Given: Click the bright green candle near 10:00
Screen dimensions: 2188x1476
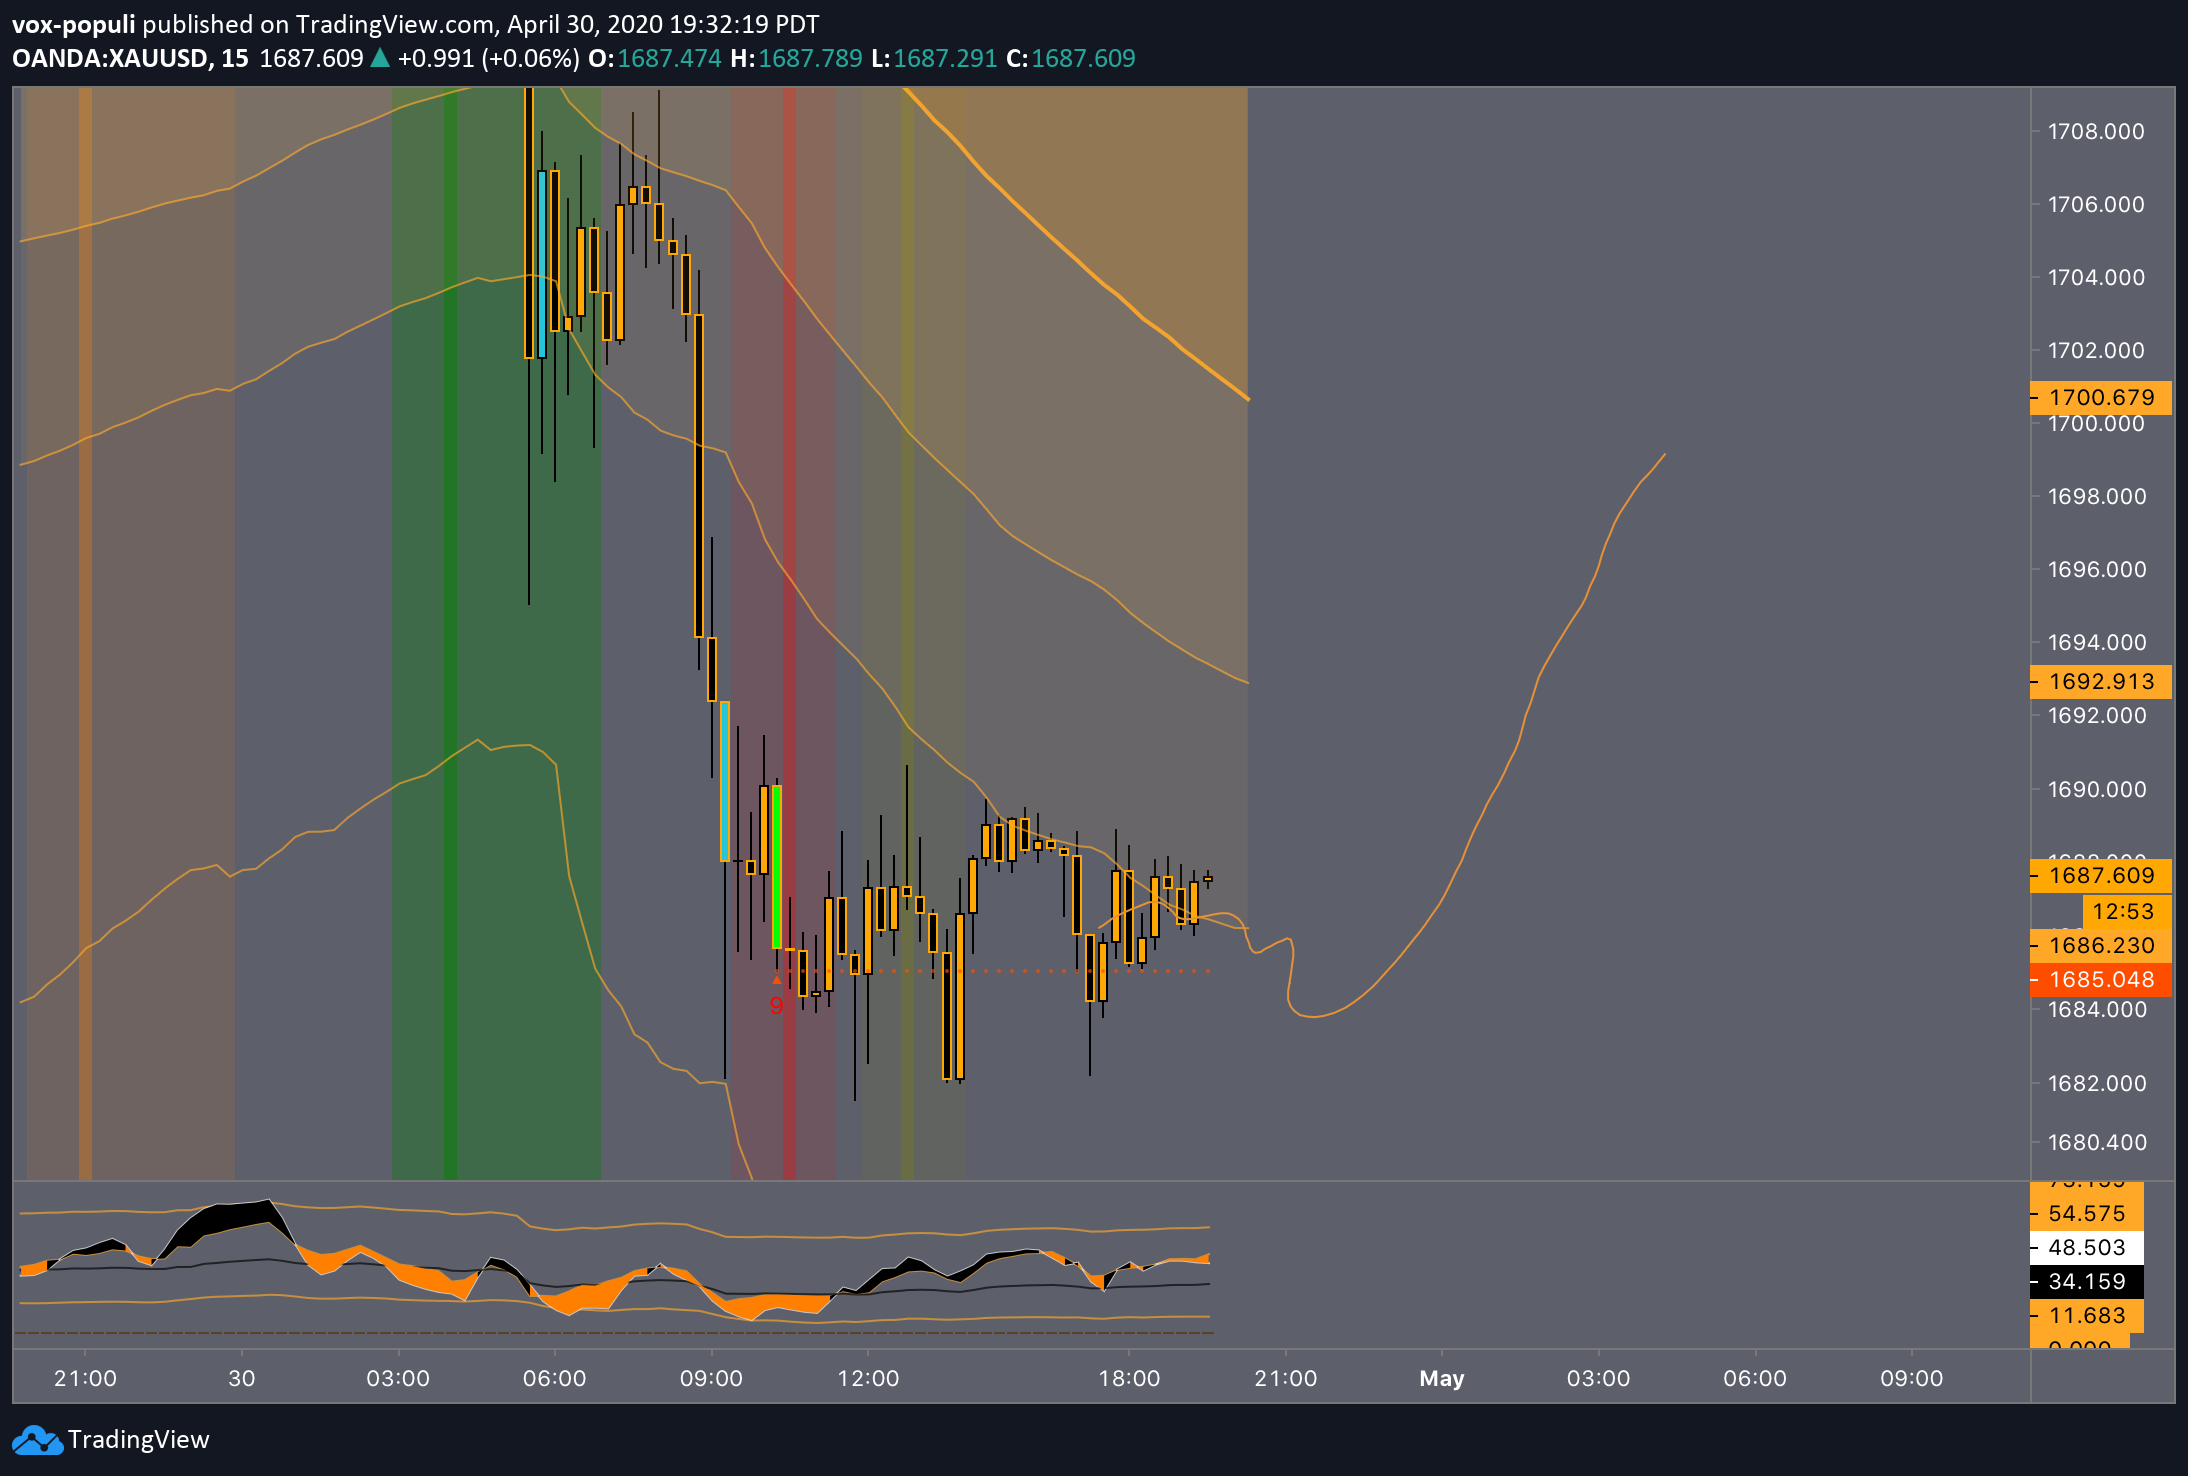Looking at the screenshot, I should tap(776, 866).
